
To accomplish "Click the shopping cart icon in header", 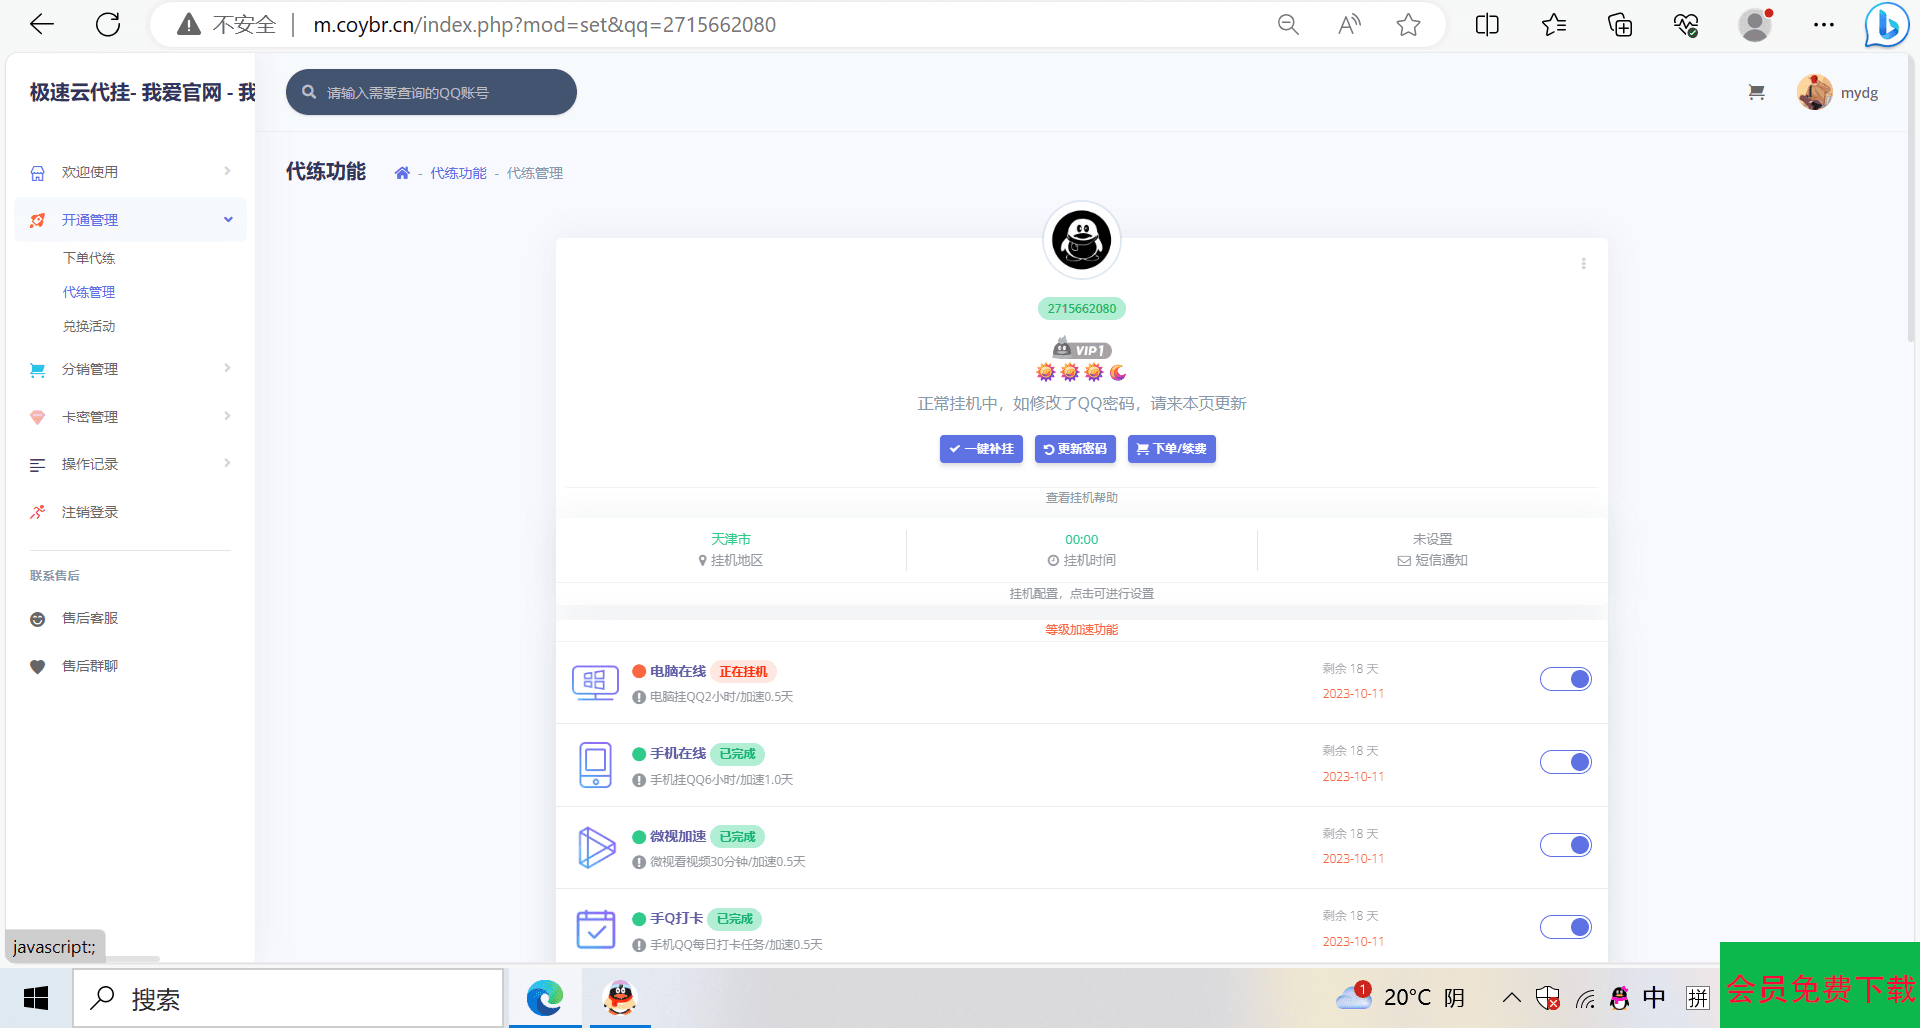I will coord(1756,93).
